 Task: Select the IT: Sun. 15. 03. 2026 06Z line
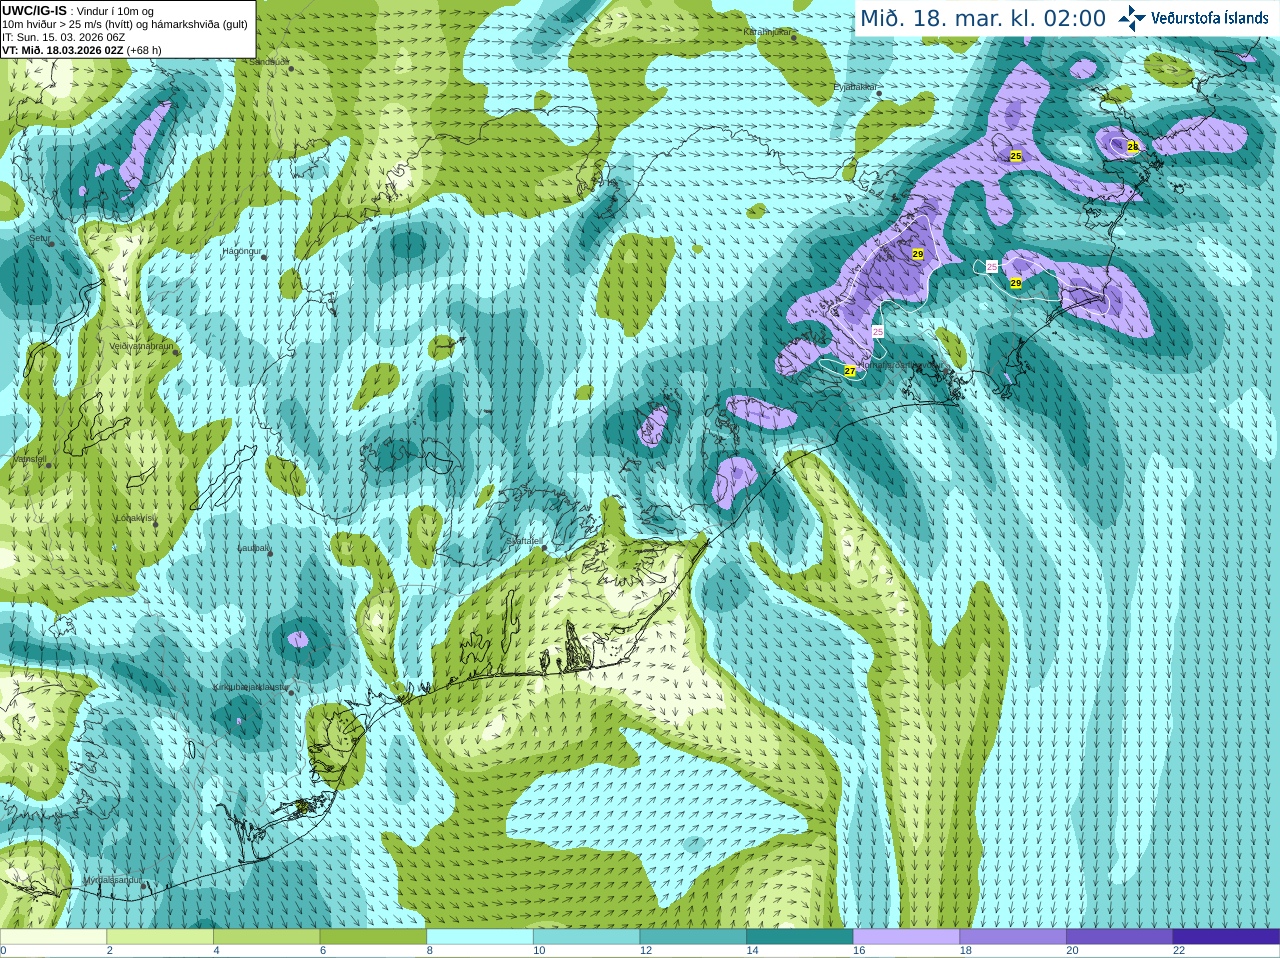63,37
